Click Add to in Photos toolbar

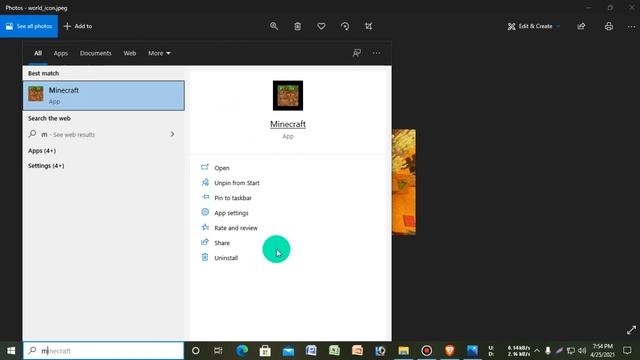coord(78,26)
